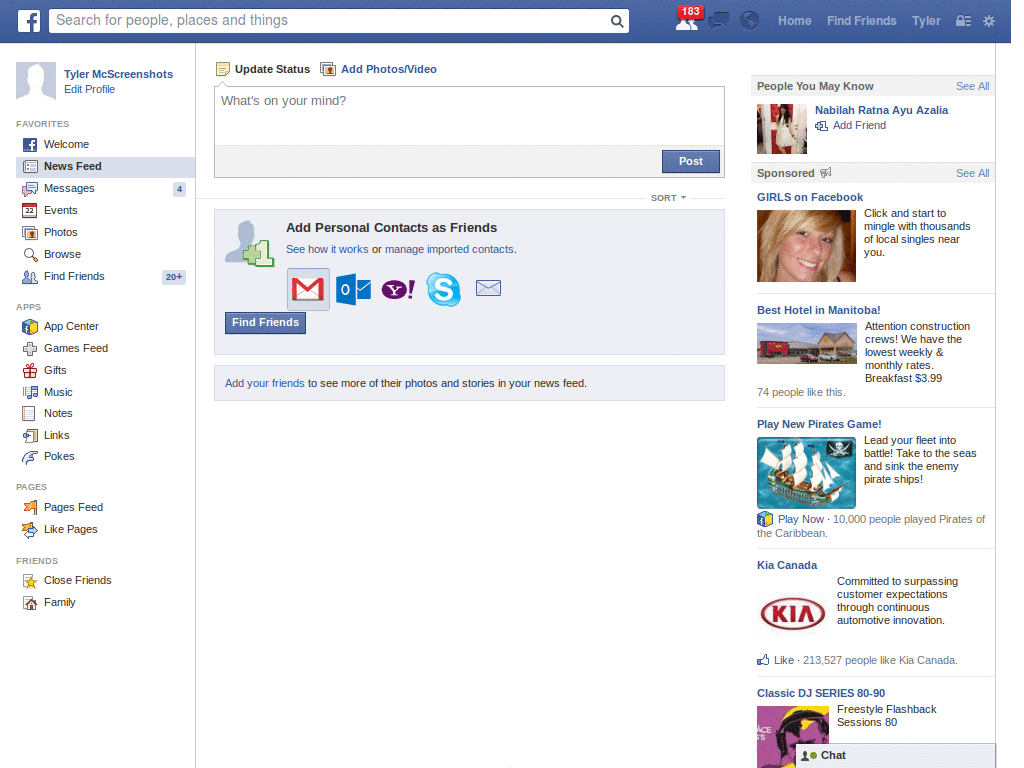Screen dimensions: 1024x768
Task: Click the Post button
Action: pyautogui.click(x=690, y=161)
